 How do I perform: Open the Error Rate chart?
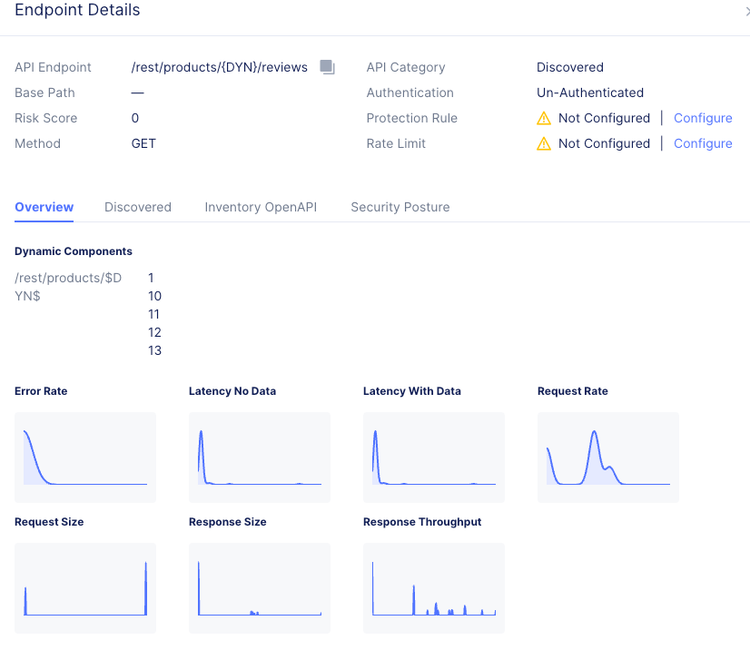click(85, 457)
